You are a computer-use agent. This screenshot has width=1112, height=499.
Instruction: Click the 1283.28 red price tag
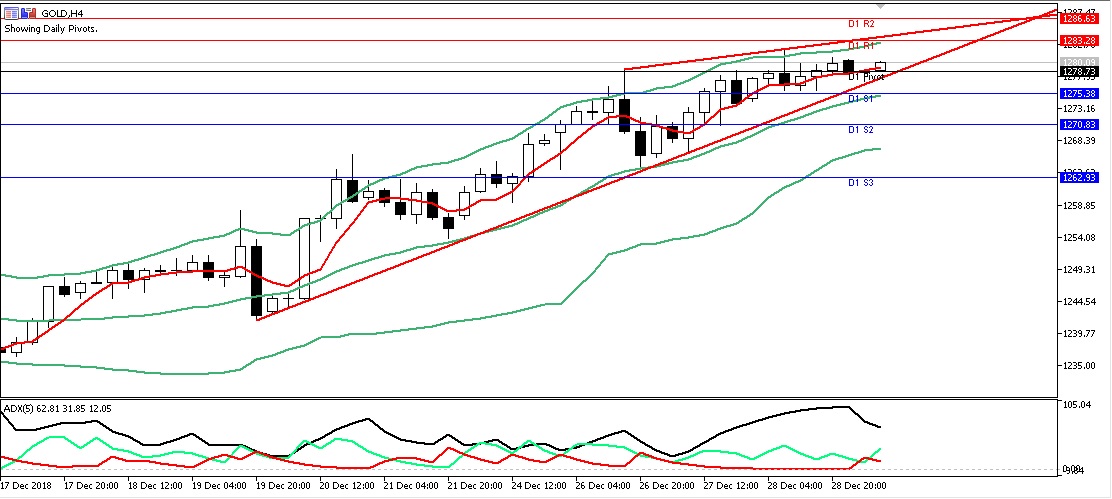[1079, 40]
